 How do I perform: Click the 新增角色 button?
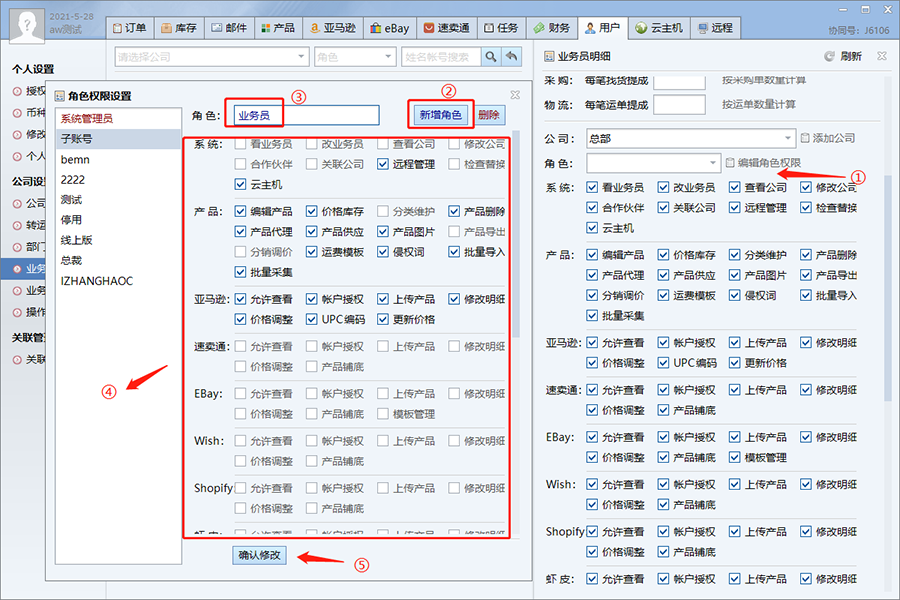pyautogui.click(x=440, y=115)
